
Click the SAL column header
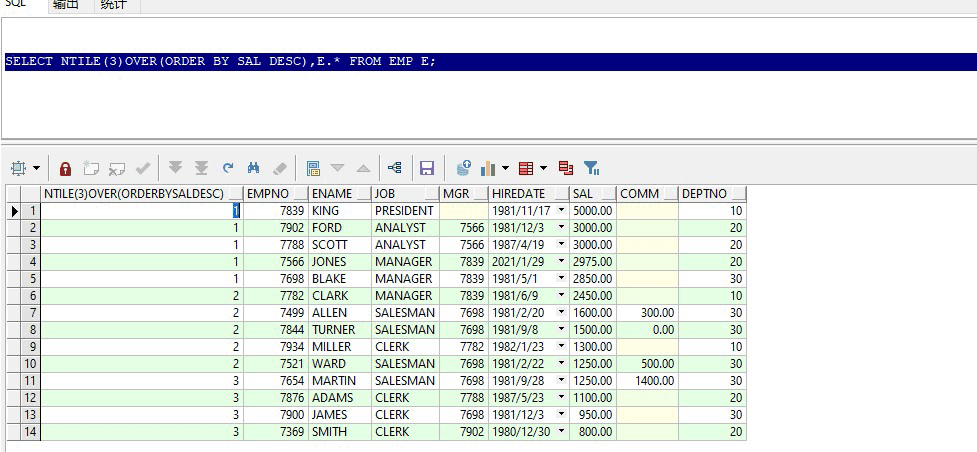[x=583, y=193]
